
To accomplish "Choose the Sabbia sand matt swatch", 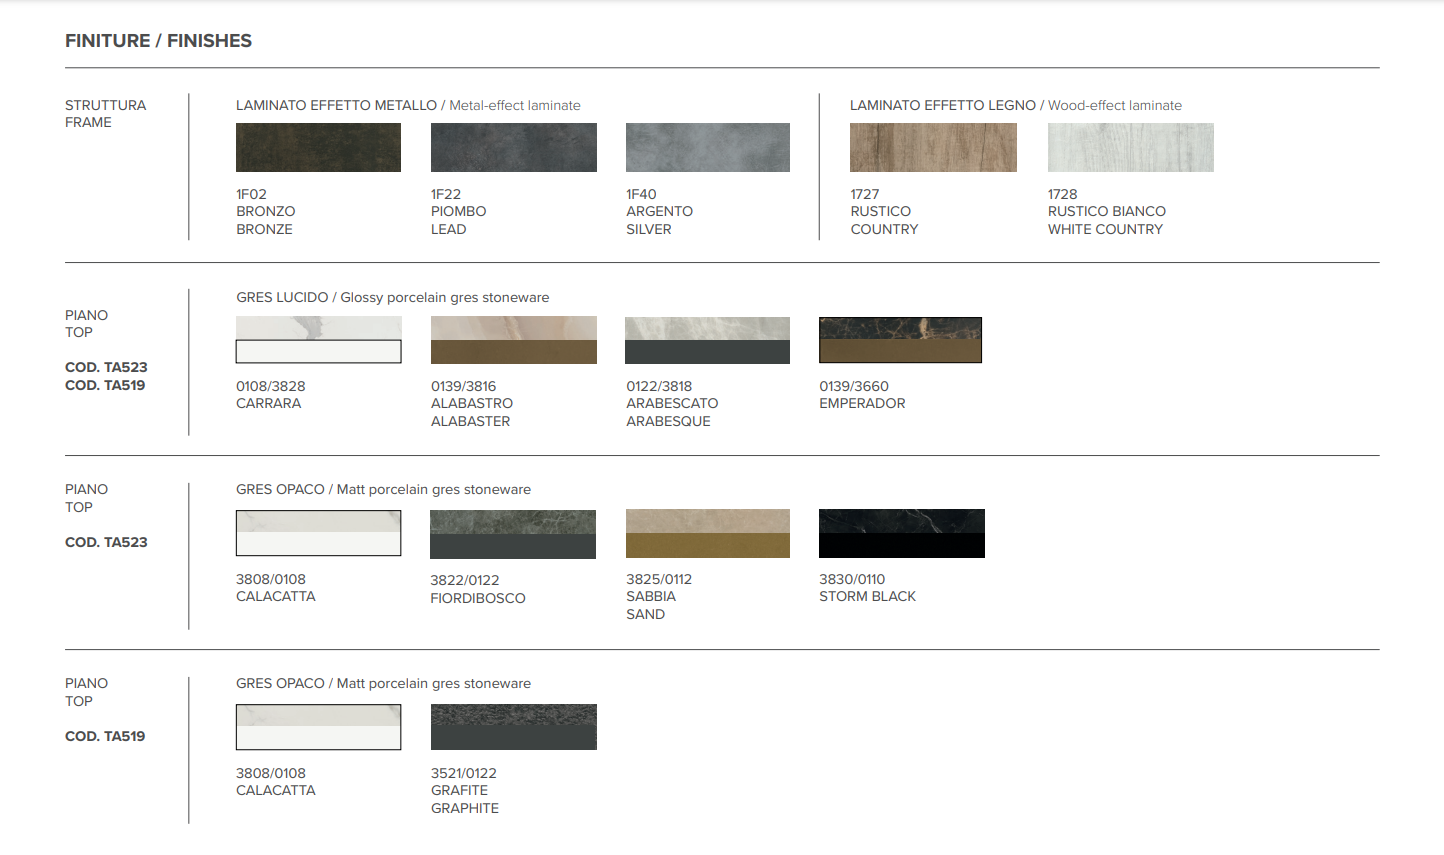I will point(707,533).
